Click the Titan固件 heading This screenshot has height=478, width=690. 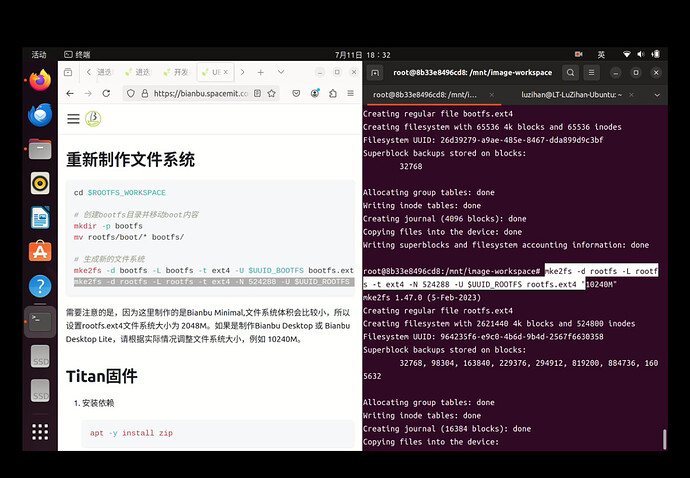pos(102,376)
